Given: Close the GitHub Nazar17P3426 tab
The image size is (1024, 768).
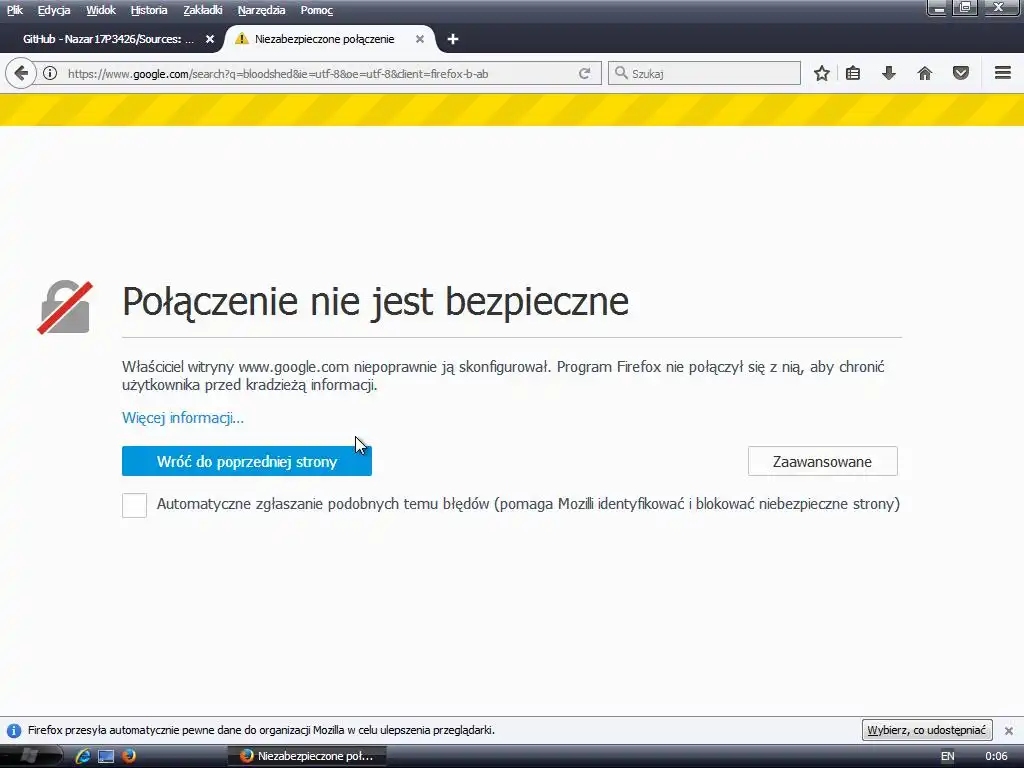Looking at the screenshot, I should tap(210, 39).
